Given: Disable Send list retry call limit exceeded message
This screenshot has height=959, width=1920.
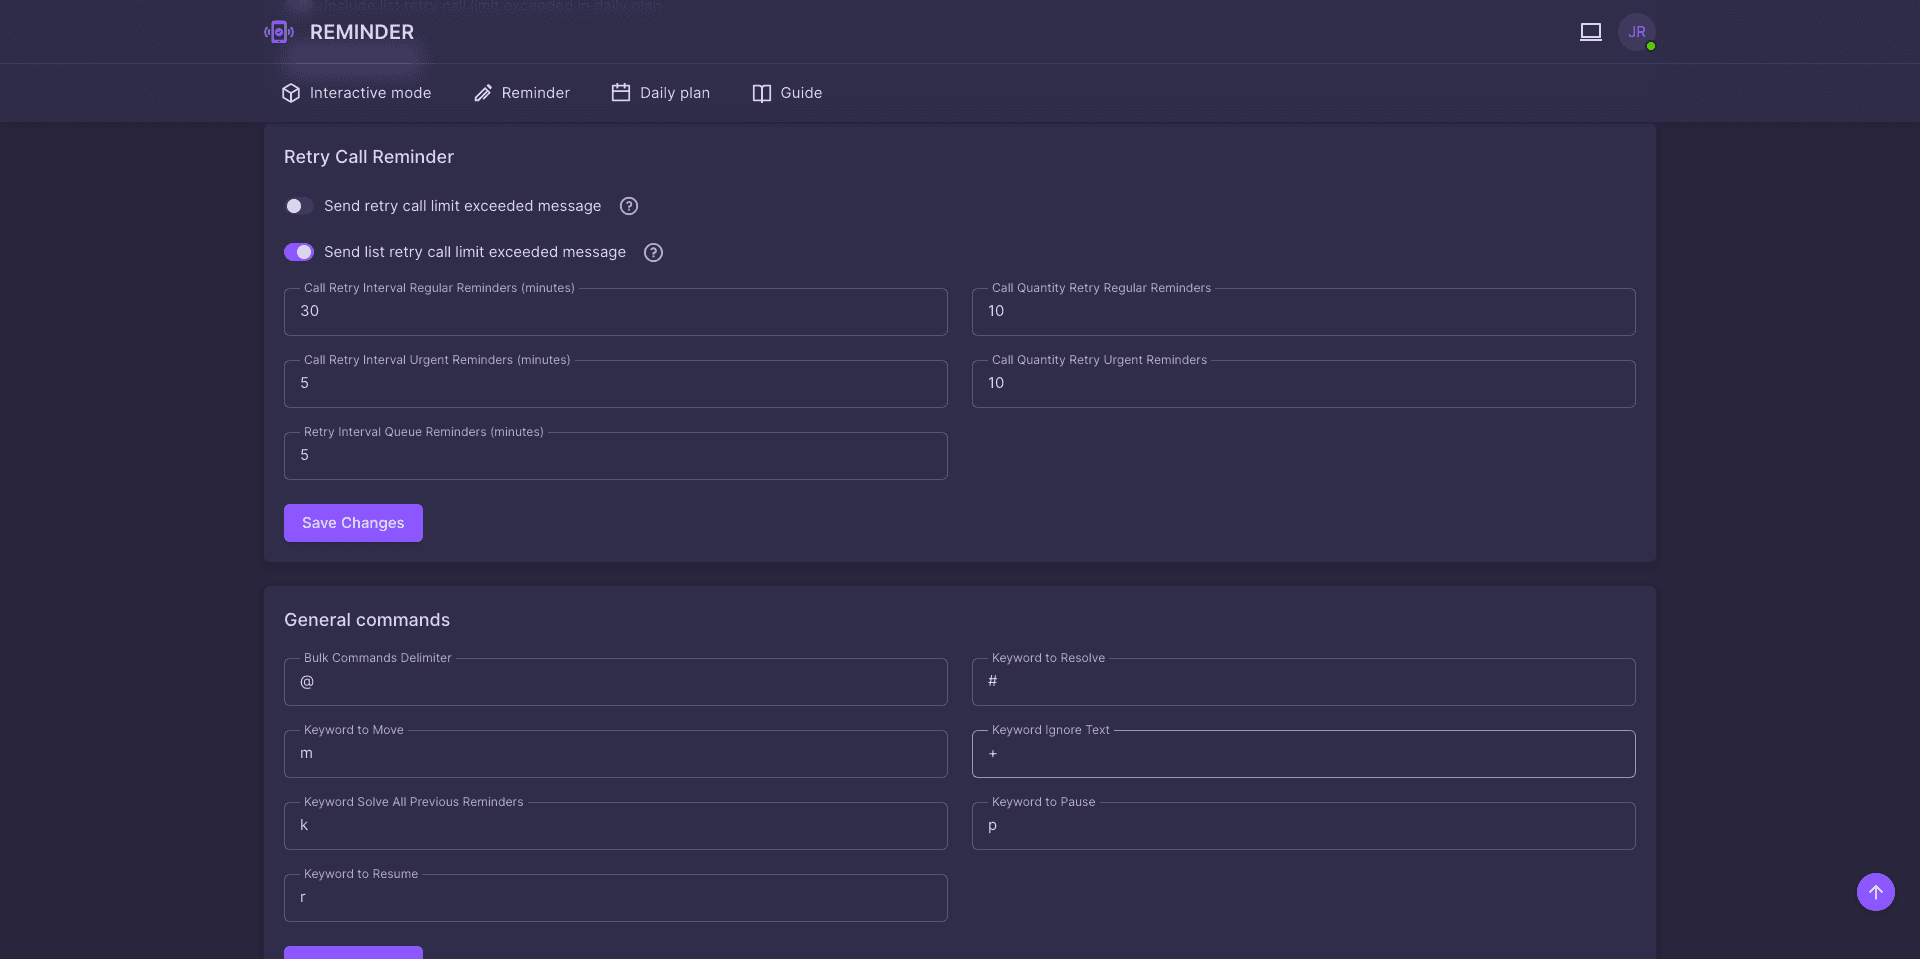Looking at the screenshot, I should [x=299, y=252].
